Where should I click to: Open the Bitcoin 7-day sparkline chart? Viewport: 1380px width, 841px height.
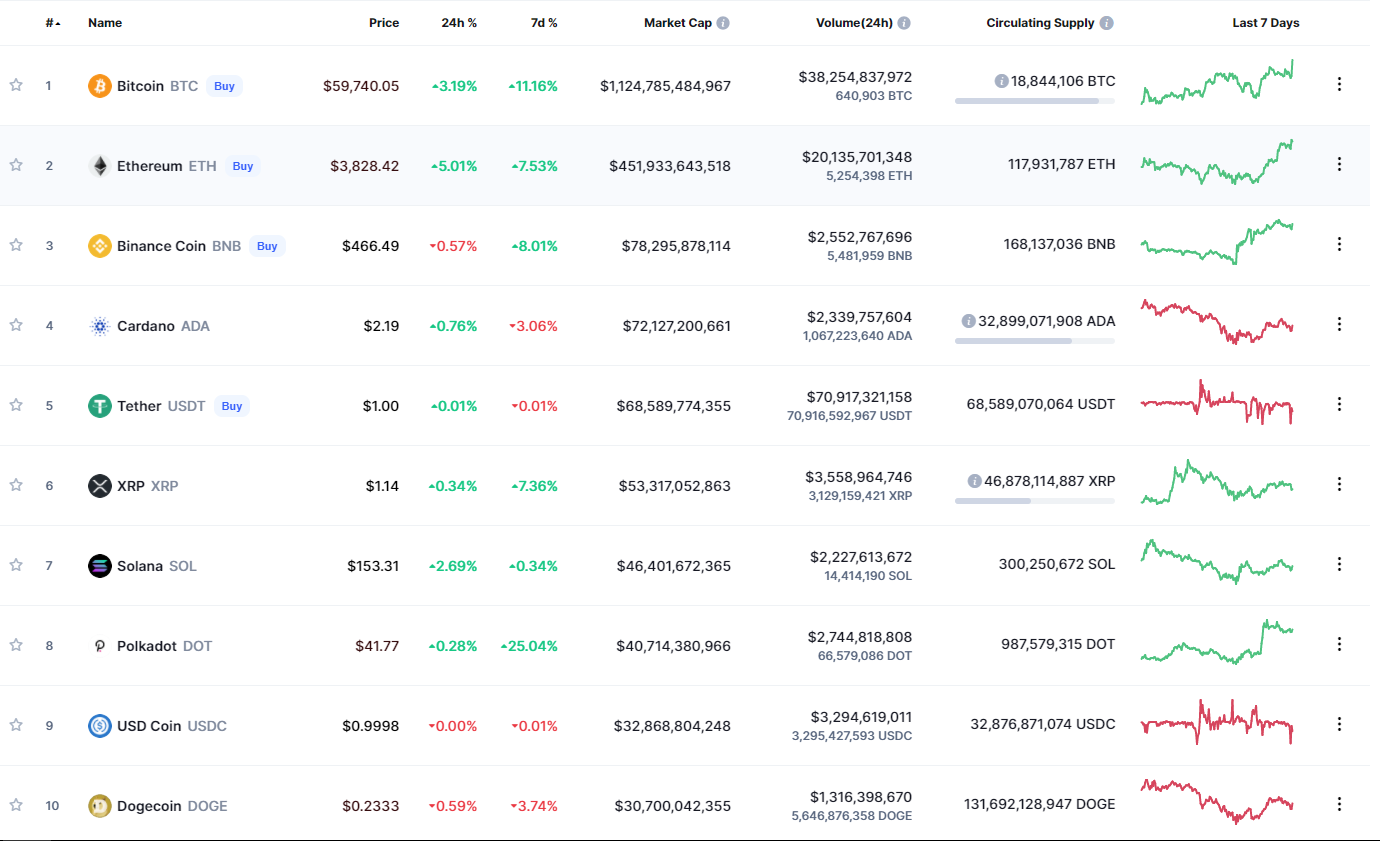coord(1217,83)
